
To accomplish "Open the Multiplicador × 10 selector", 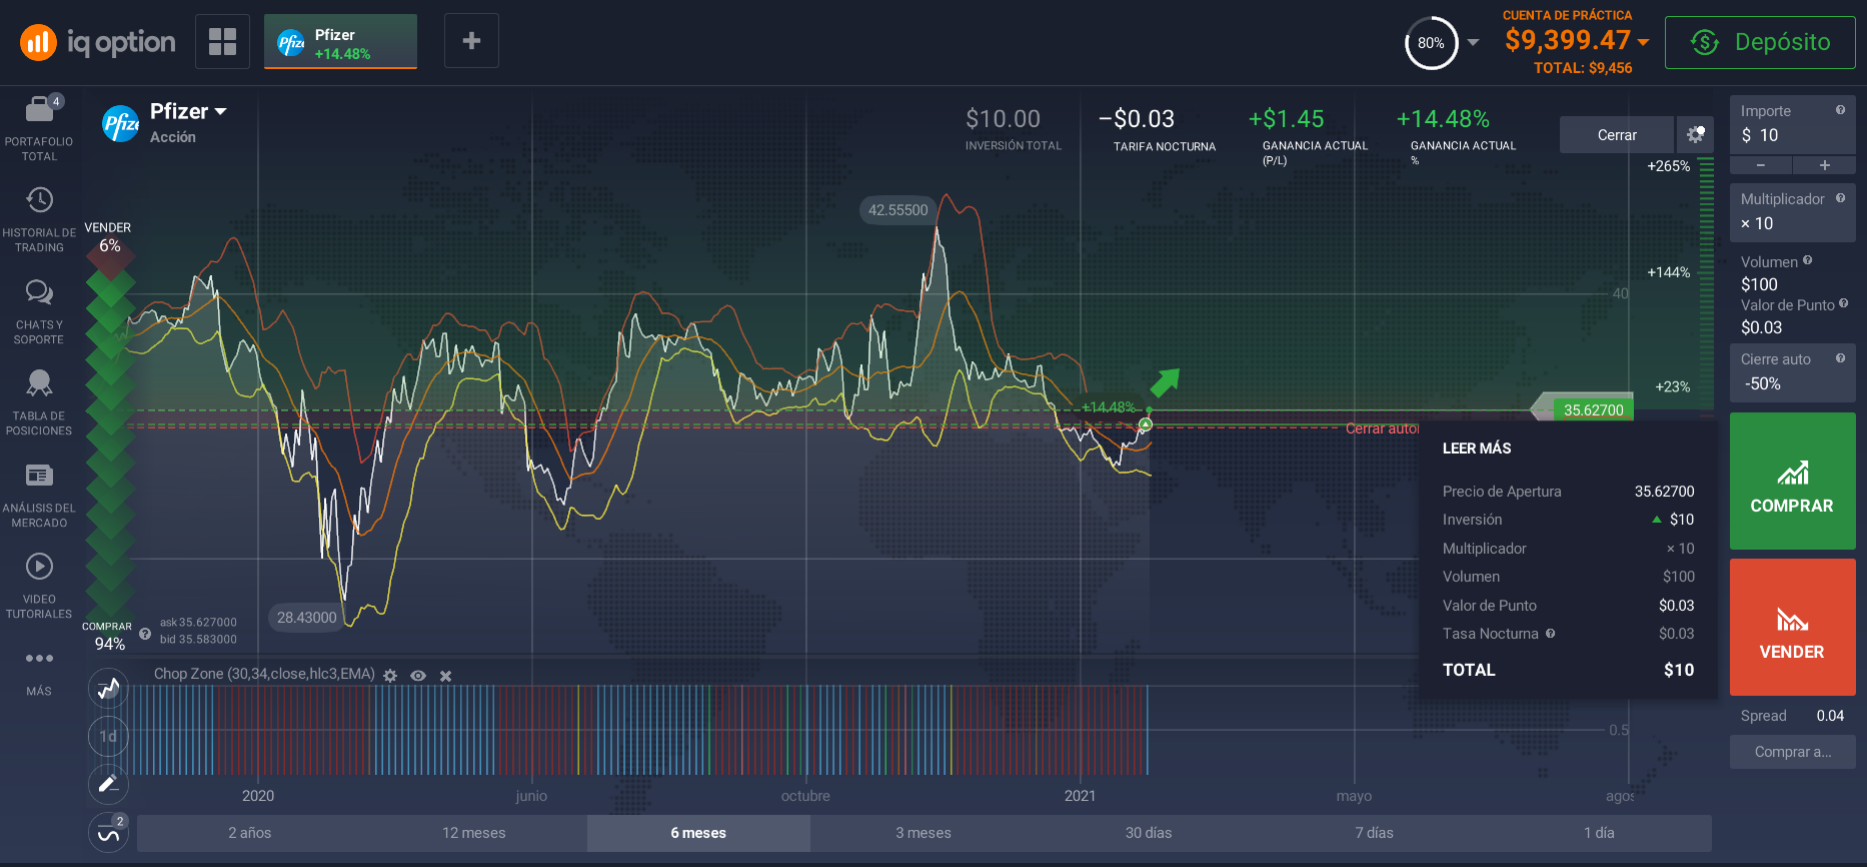I will tap(1792, 212).
